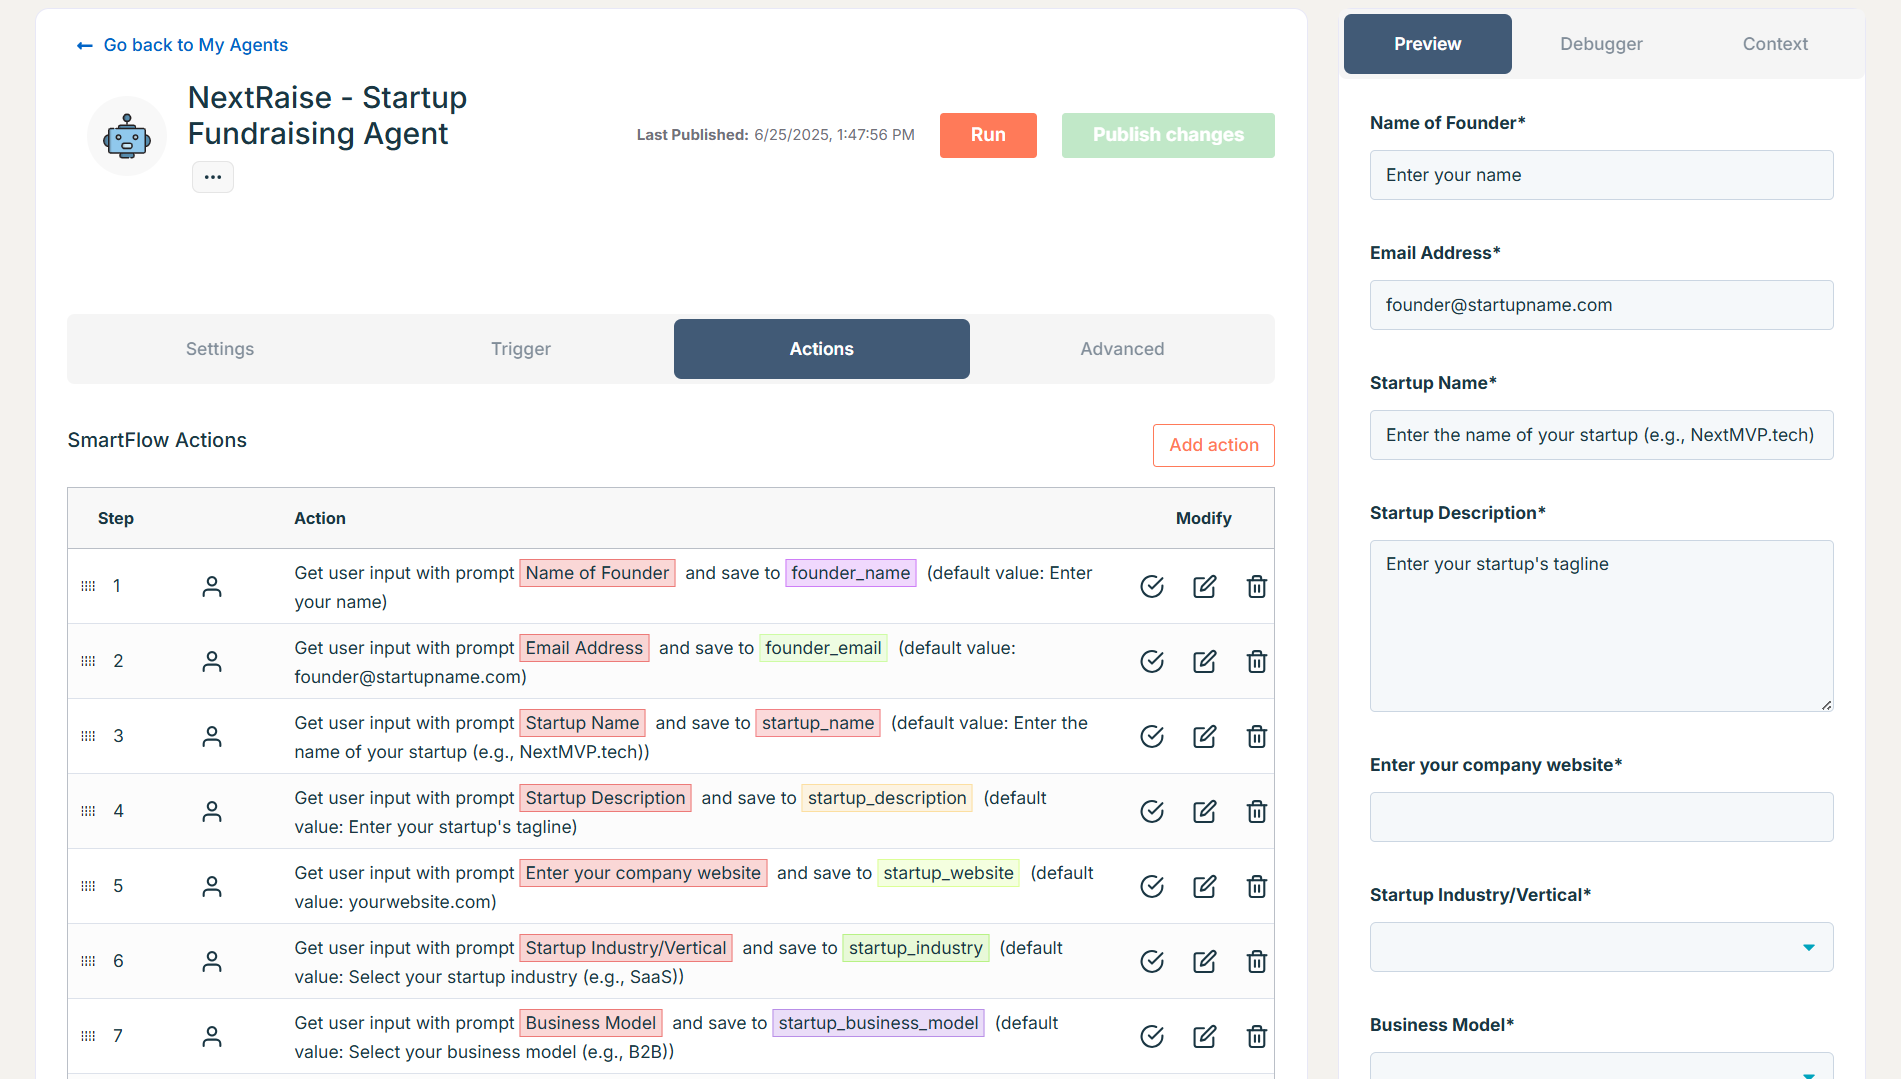The width and height of the screenshot is (1901, 1079).
Task: Click the drag handle for step 7
Action: point(88,1036)
